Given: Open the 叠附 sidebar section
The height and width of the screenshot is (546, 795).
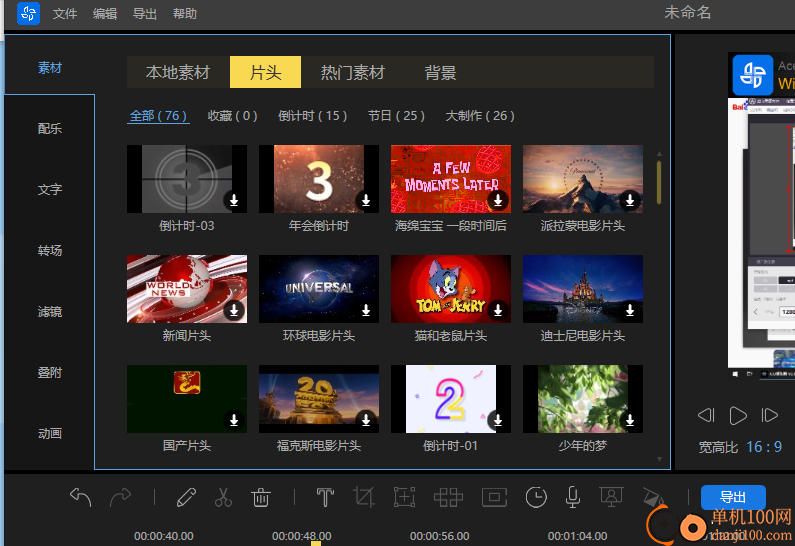Looking at the screenshot, I should (50, 373).
